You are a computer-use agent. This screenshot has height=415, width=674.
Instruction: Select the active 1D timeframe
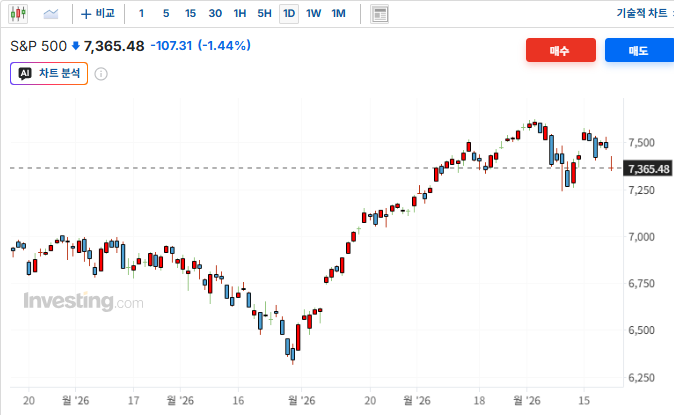point(289,14)
